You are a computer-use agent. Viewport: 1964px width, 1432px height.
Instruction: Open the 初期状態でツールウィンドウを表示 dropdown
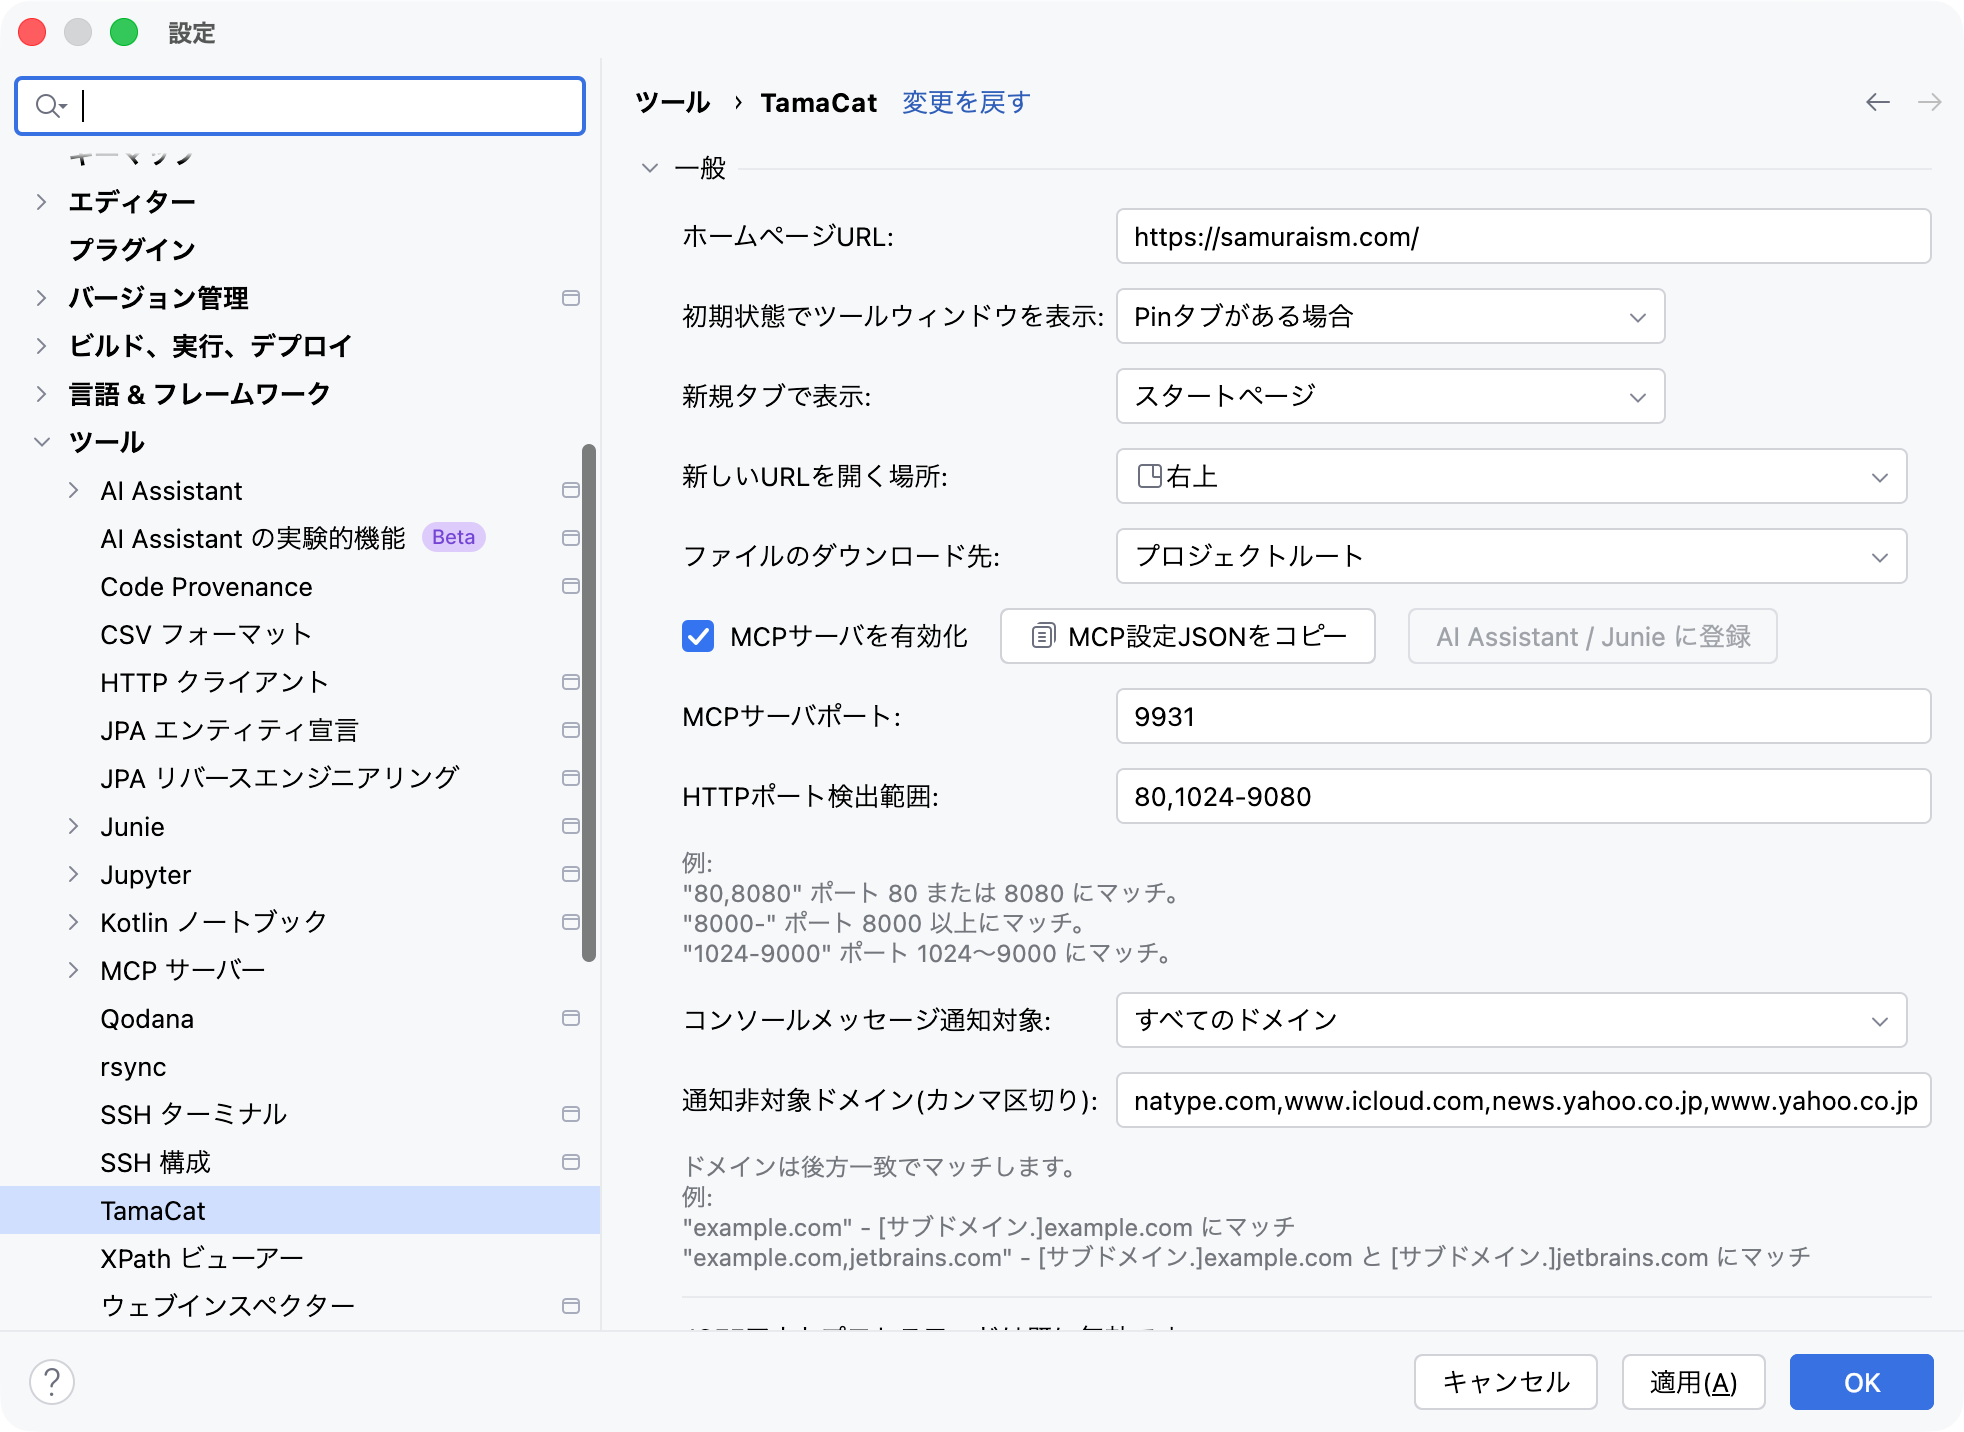point(1390,316)
